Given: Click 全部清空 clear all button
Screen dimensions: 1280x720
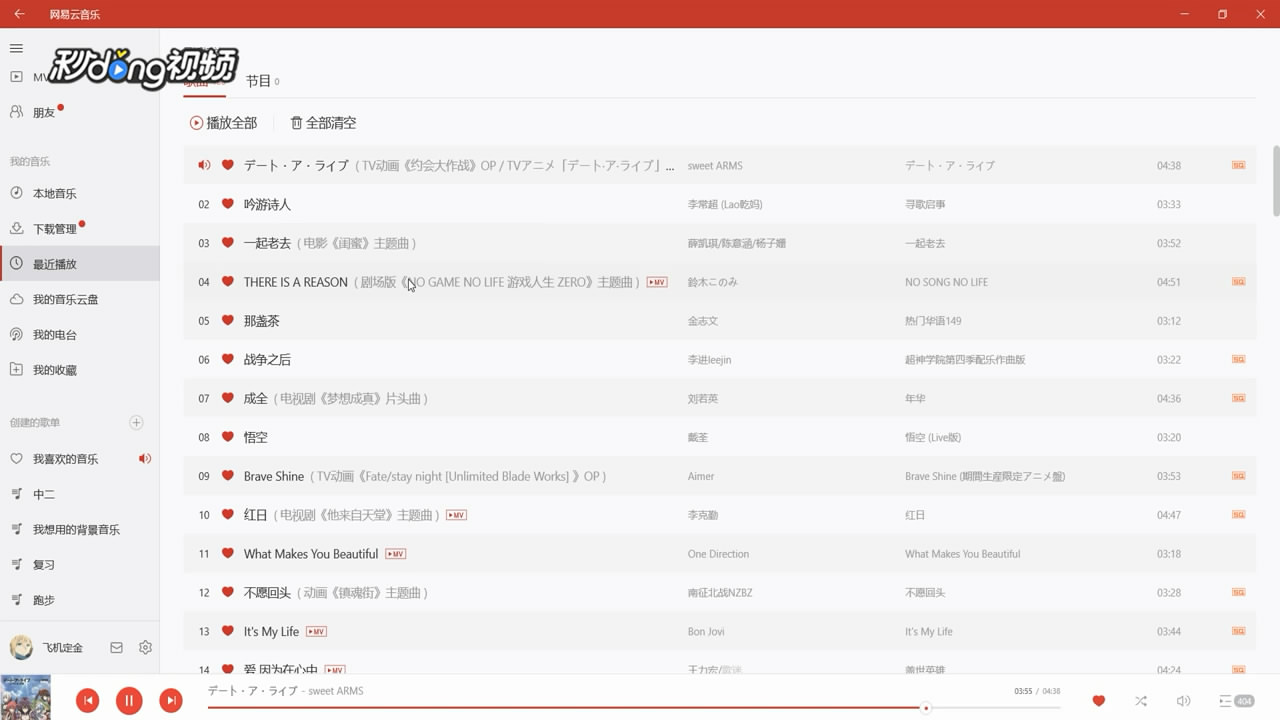Looking at the screenshot, I should click(x=323, y=123).
